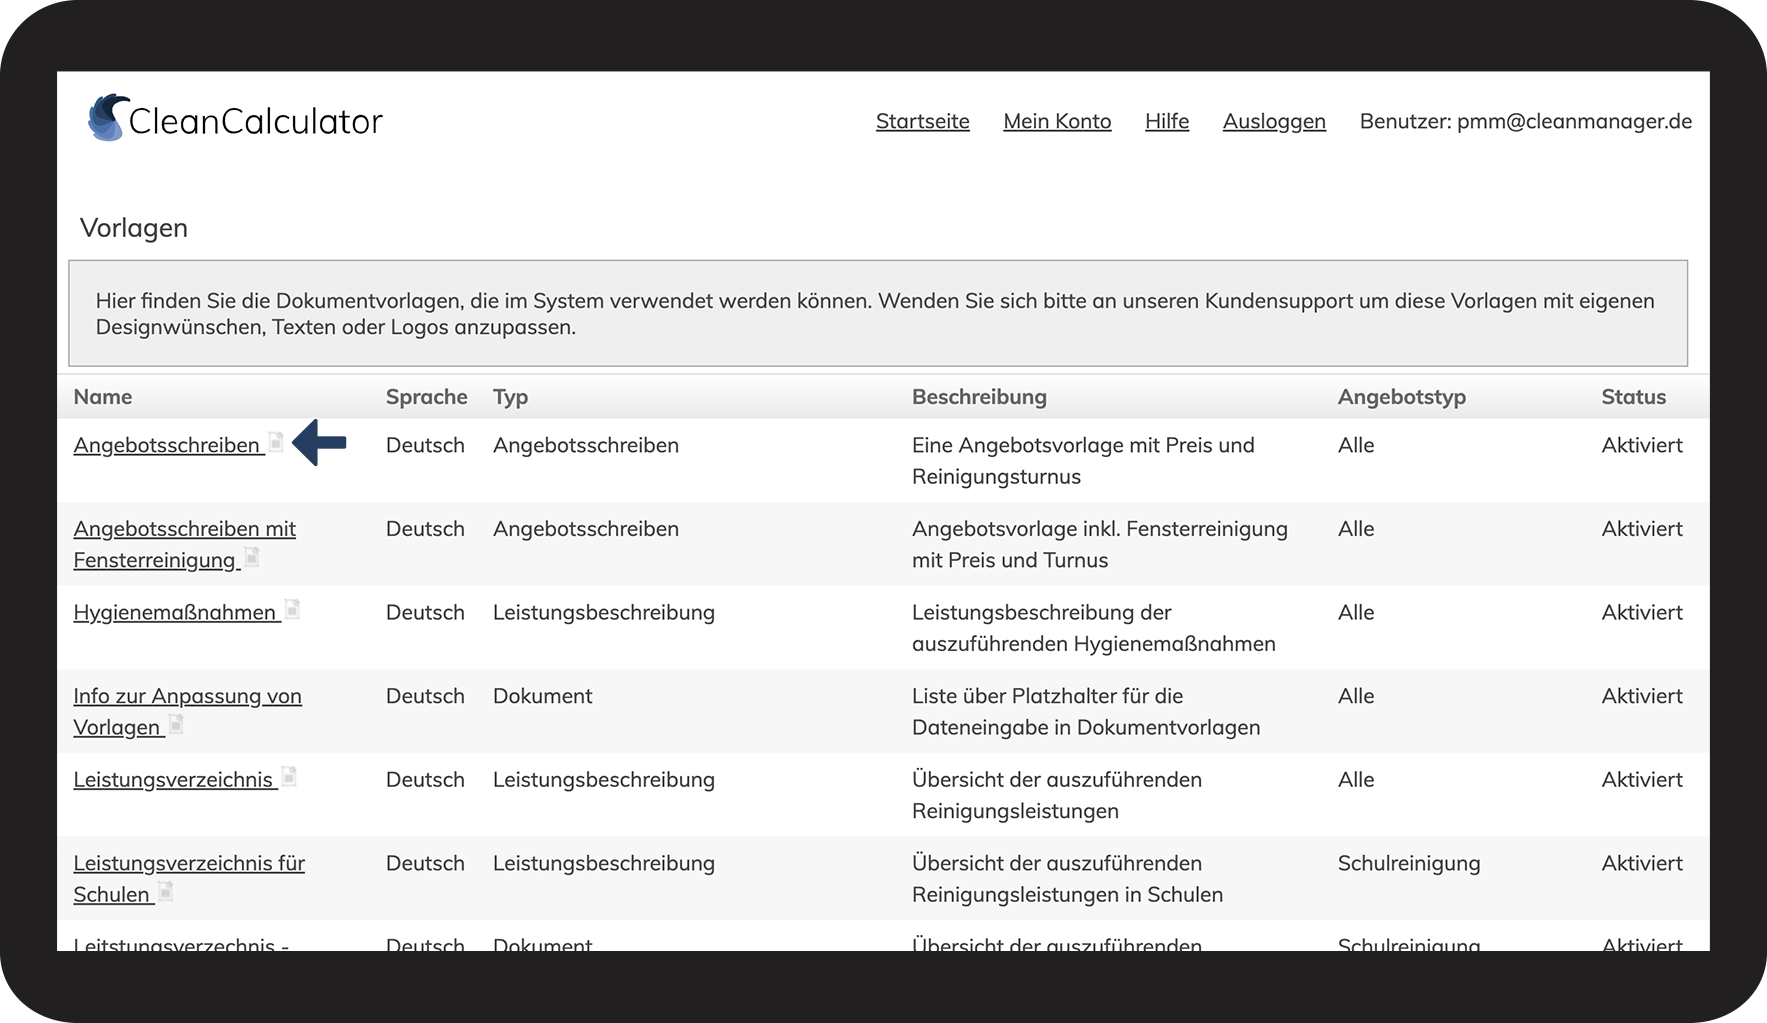Screen dimensions: 1767x1023
Task: Click the Name column header
Action: pyautogui.click(x=102, y=396)
